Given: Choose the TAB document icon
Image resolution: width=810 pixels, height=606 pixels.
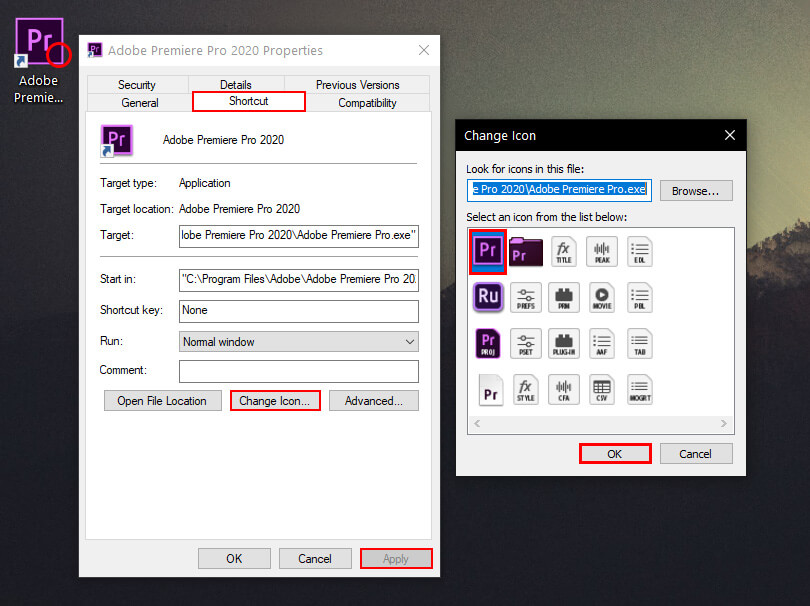Looking at the screenshot, I should (640, 343).
